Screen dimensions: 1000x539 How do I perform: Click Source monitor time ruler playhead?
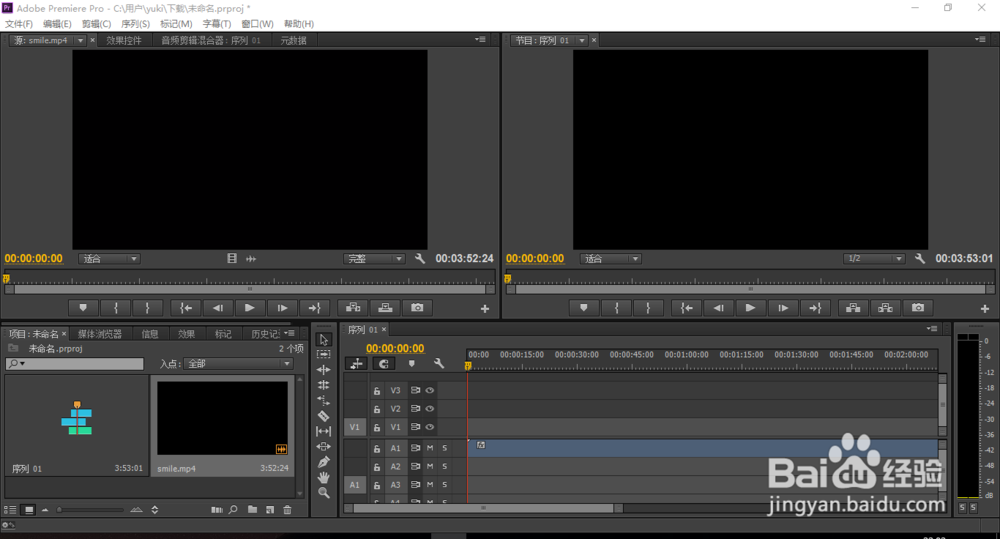tap(6, 279)
